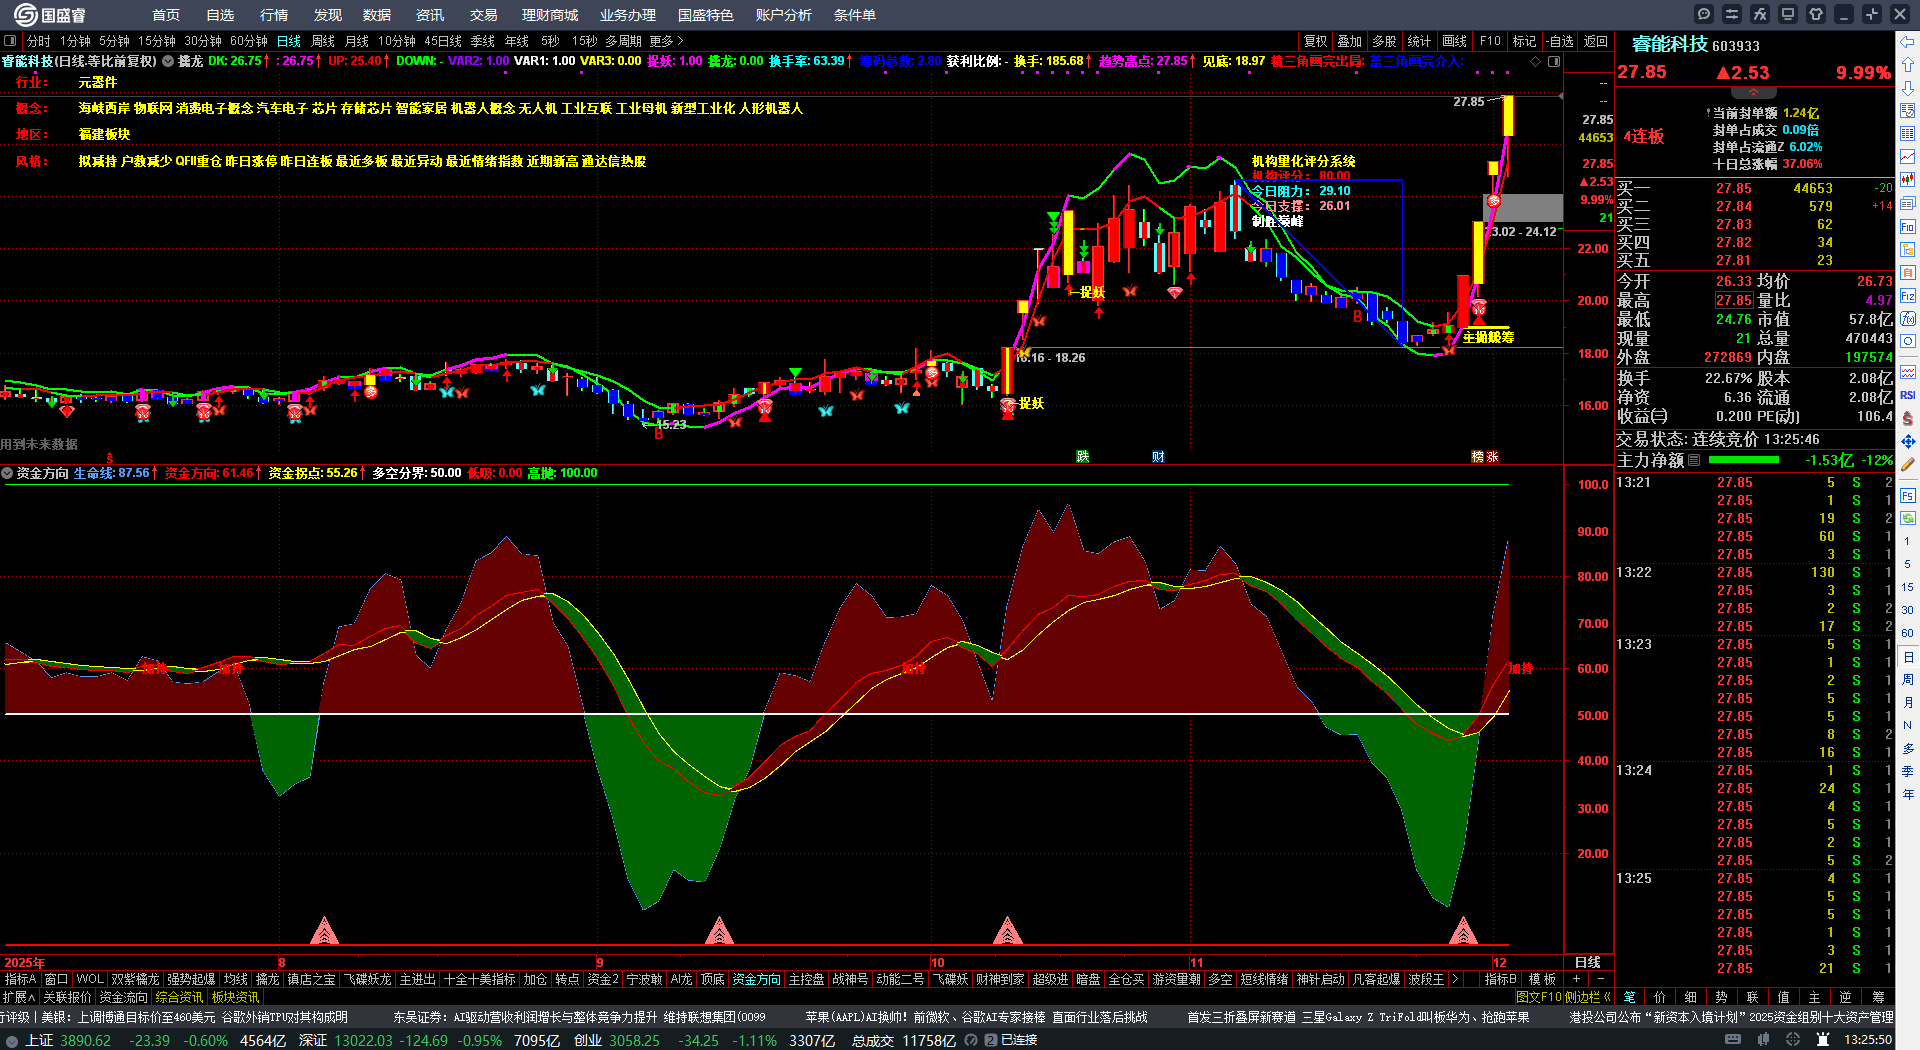Click the f(x) formula icon in right sidebar
1920x1050 pixels.
pos(1908,319)
